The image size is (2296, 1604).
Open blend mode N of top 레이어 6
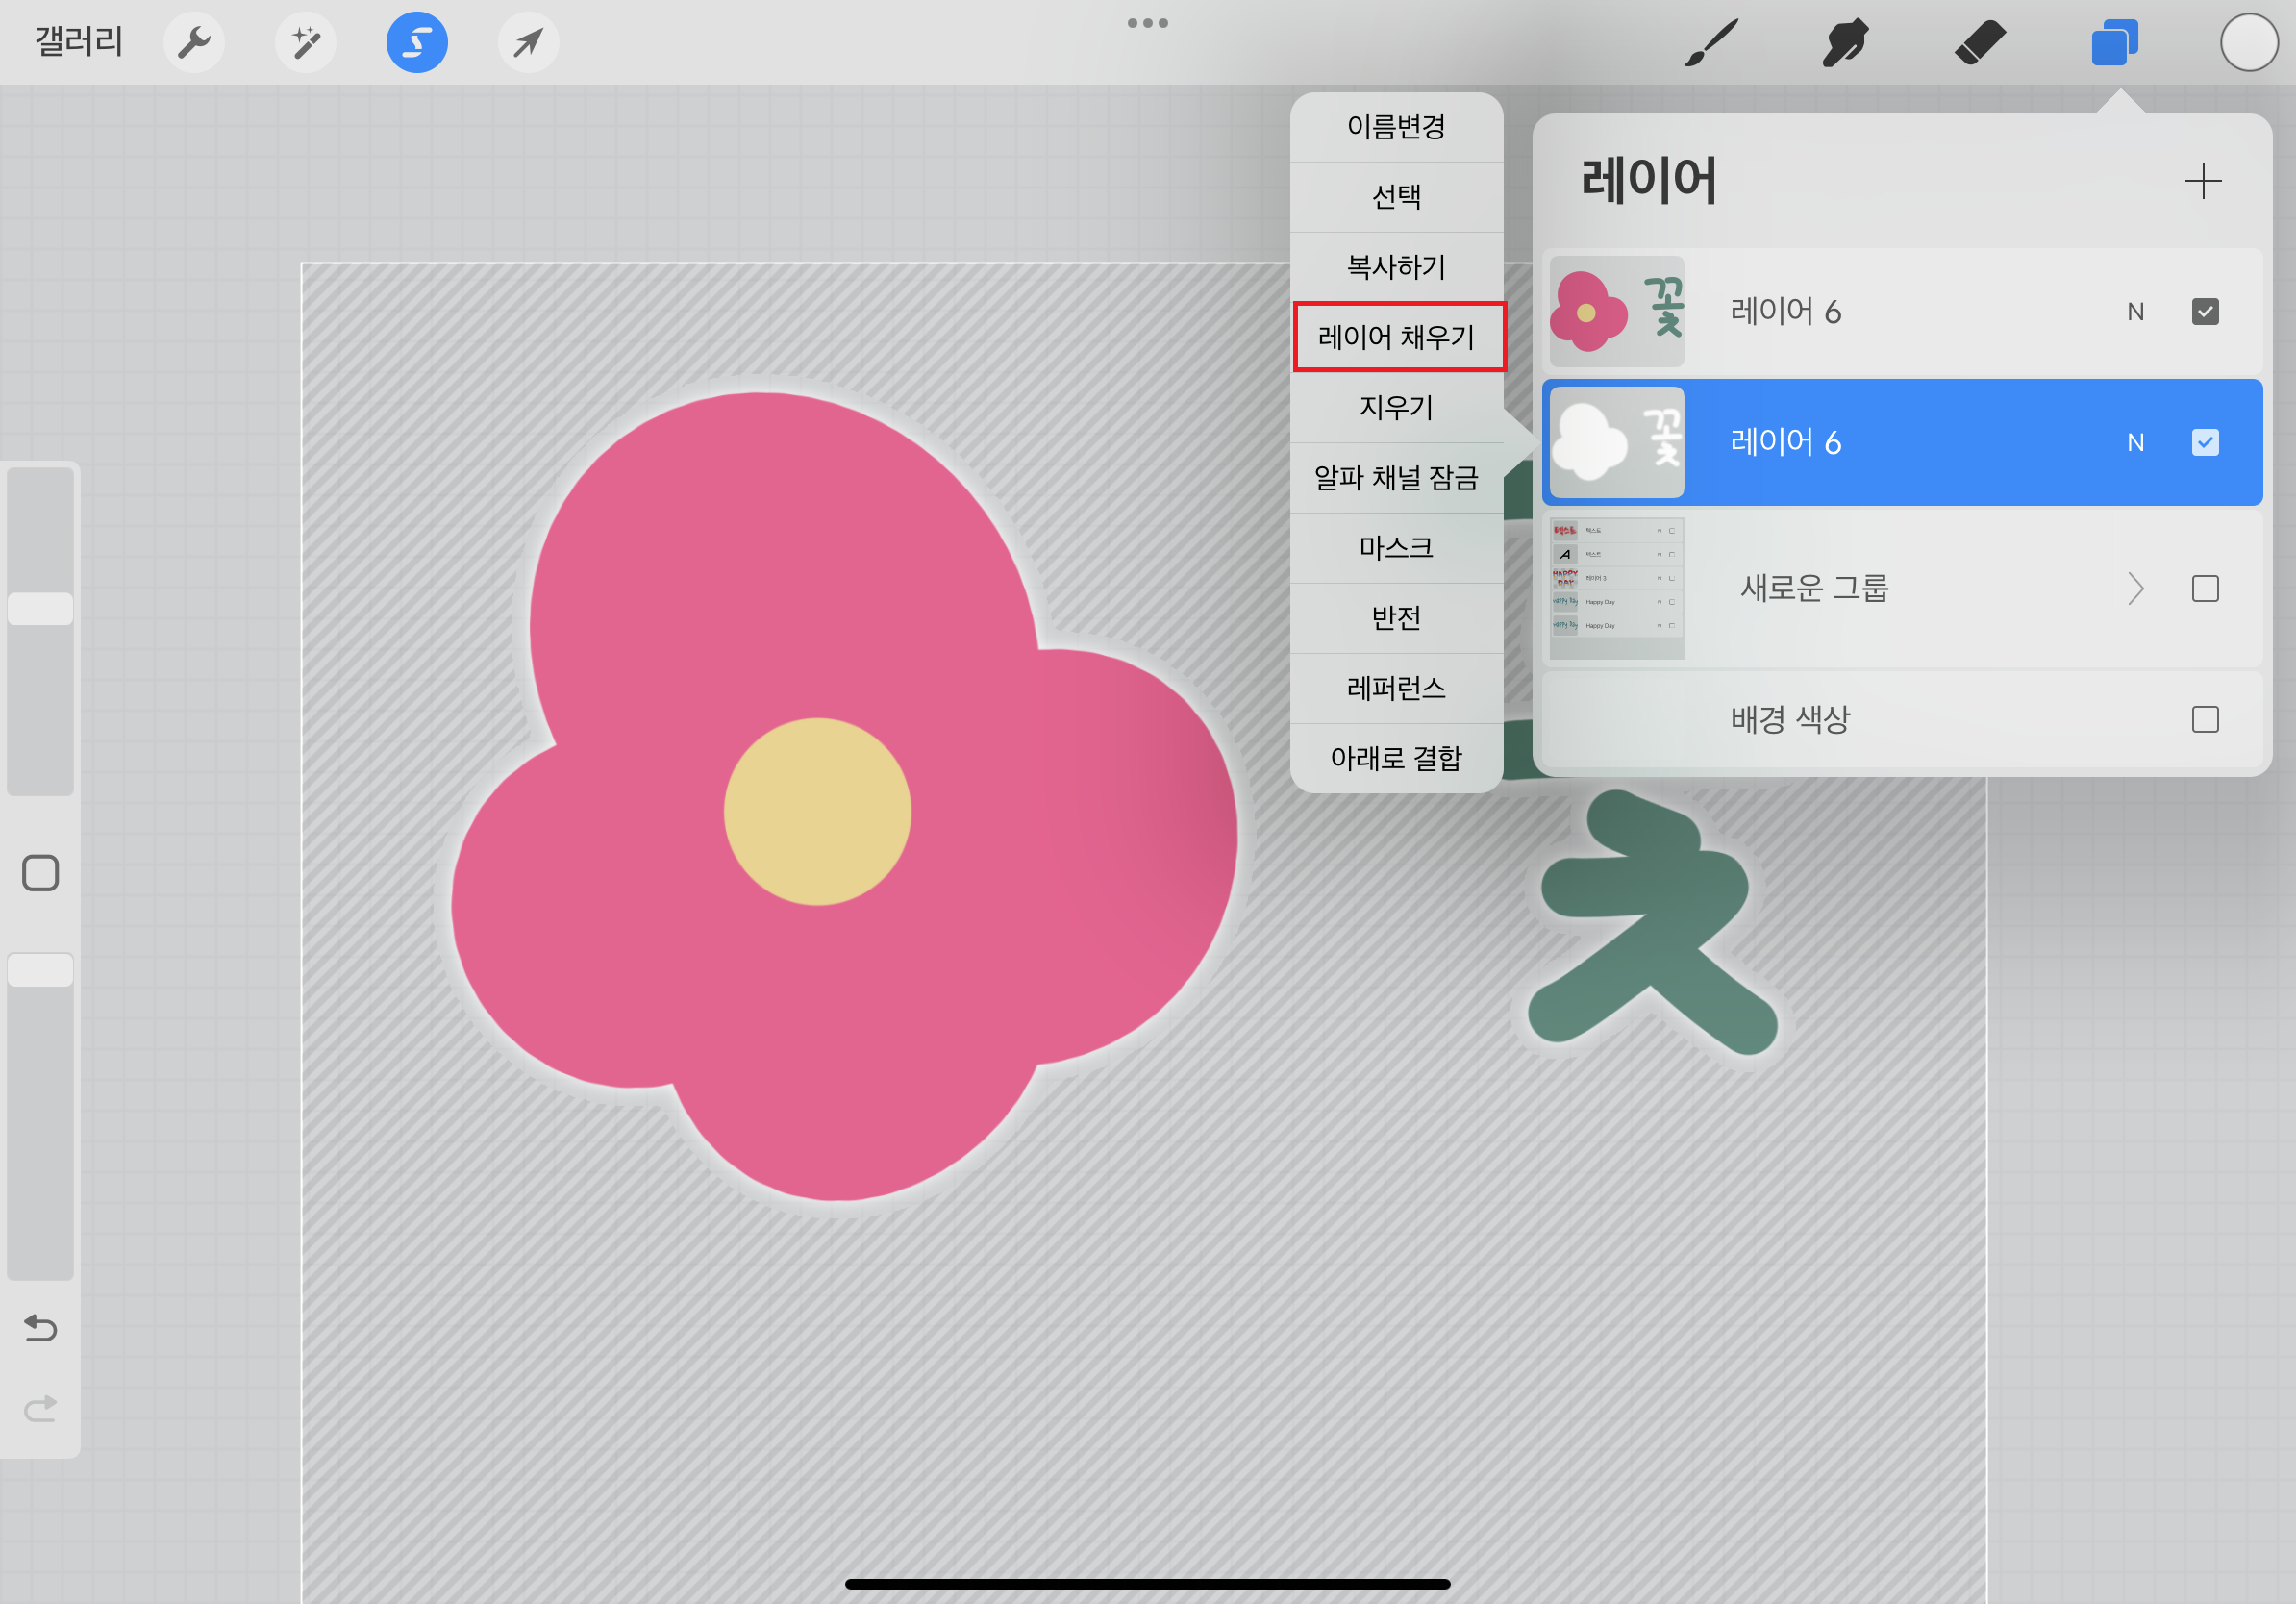2135,312
